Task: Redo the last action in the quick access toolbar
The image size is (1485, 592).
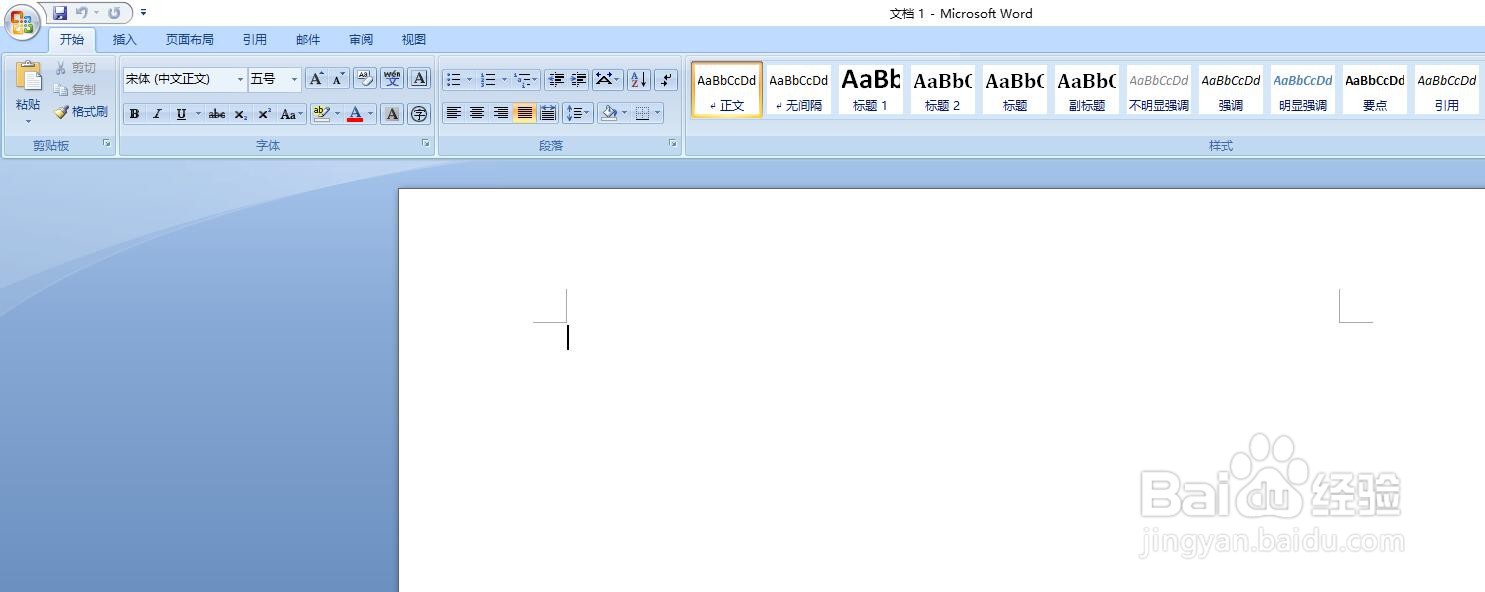Action: (x=114, y=13)
